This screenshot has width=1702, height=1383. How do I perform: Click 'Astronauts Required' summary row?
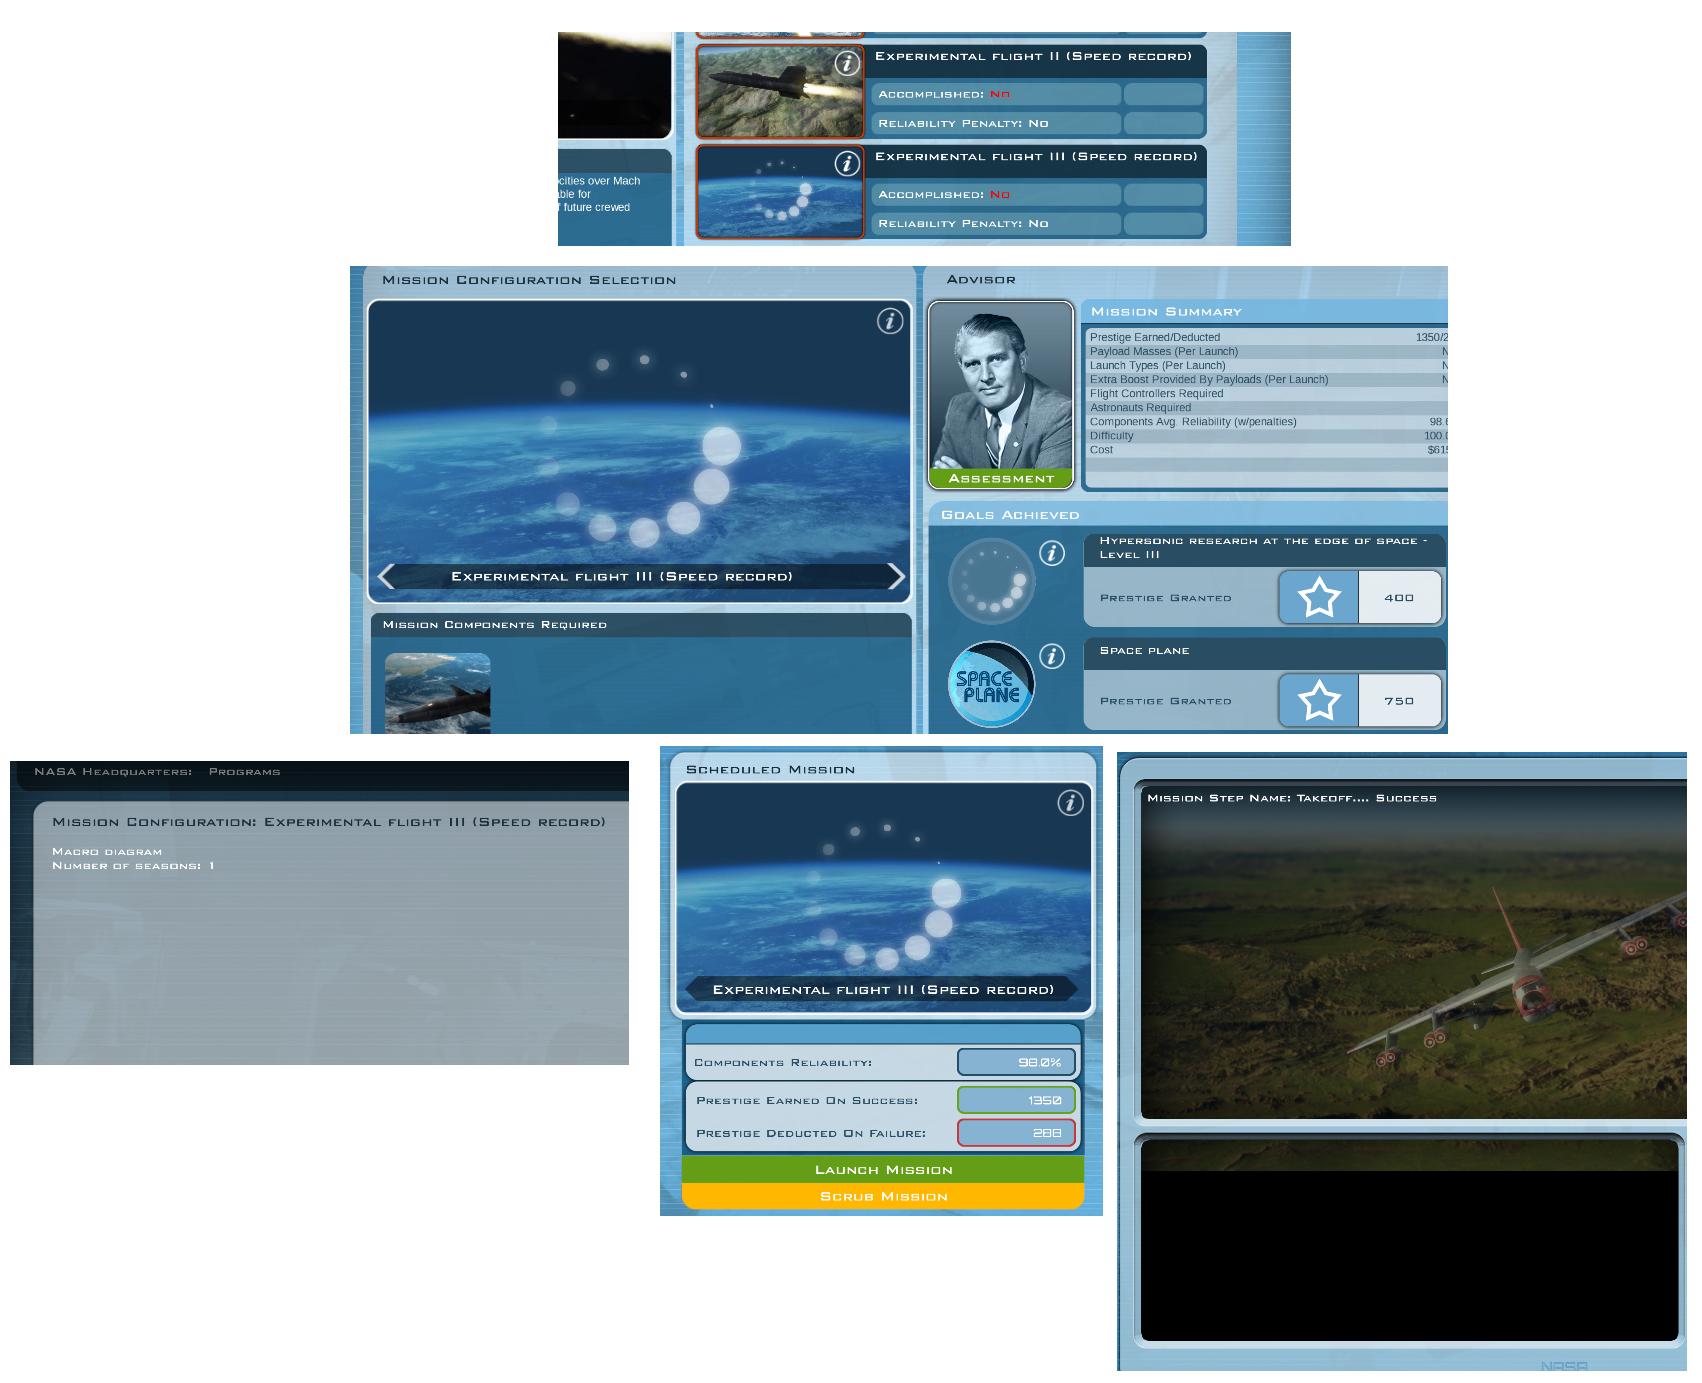pos(1267,408)
